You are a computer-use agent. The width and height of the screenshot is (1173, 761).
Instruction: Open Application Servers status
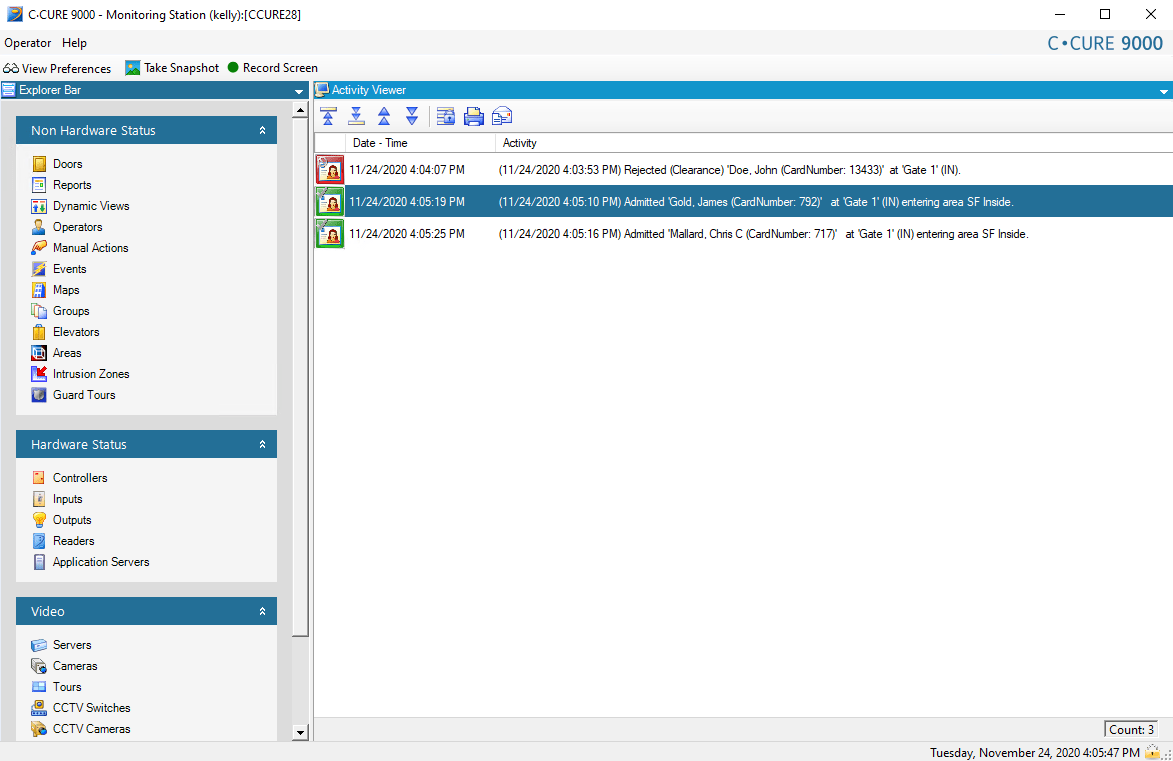[x=101, y=561]
